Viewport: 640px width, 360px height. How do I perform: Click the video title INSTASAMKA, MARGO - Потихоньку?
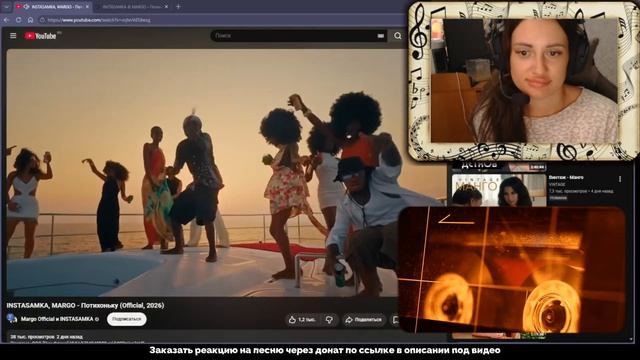tap(85, 305)
